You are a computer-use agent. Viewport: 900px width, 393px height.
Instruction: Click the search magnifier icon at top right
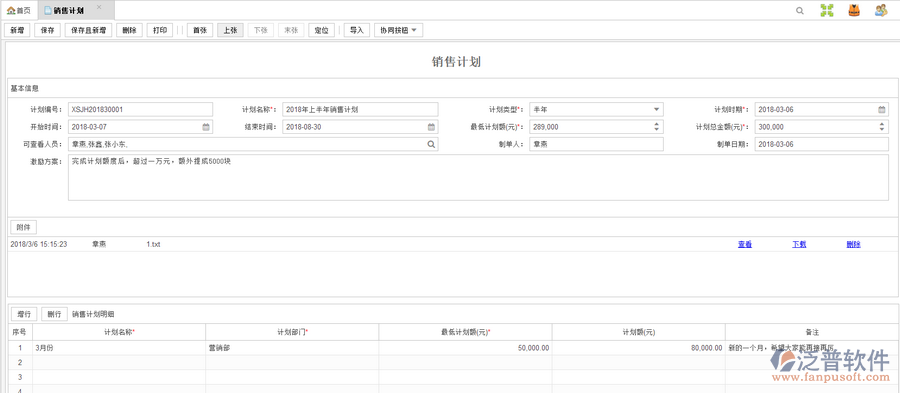coord(800,10)
